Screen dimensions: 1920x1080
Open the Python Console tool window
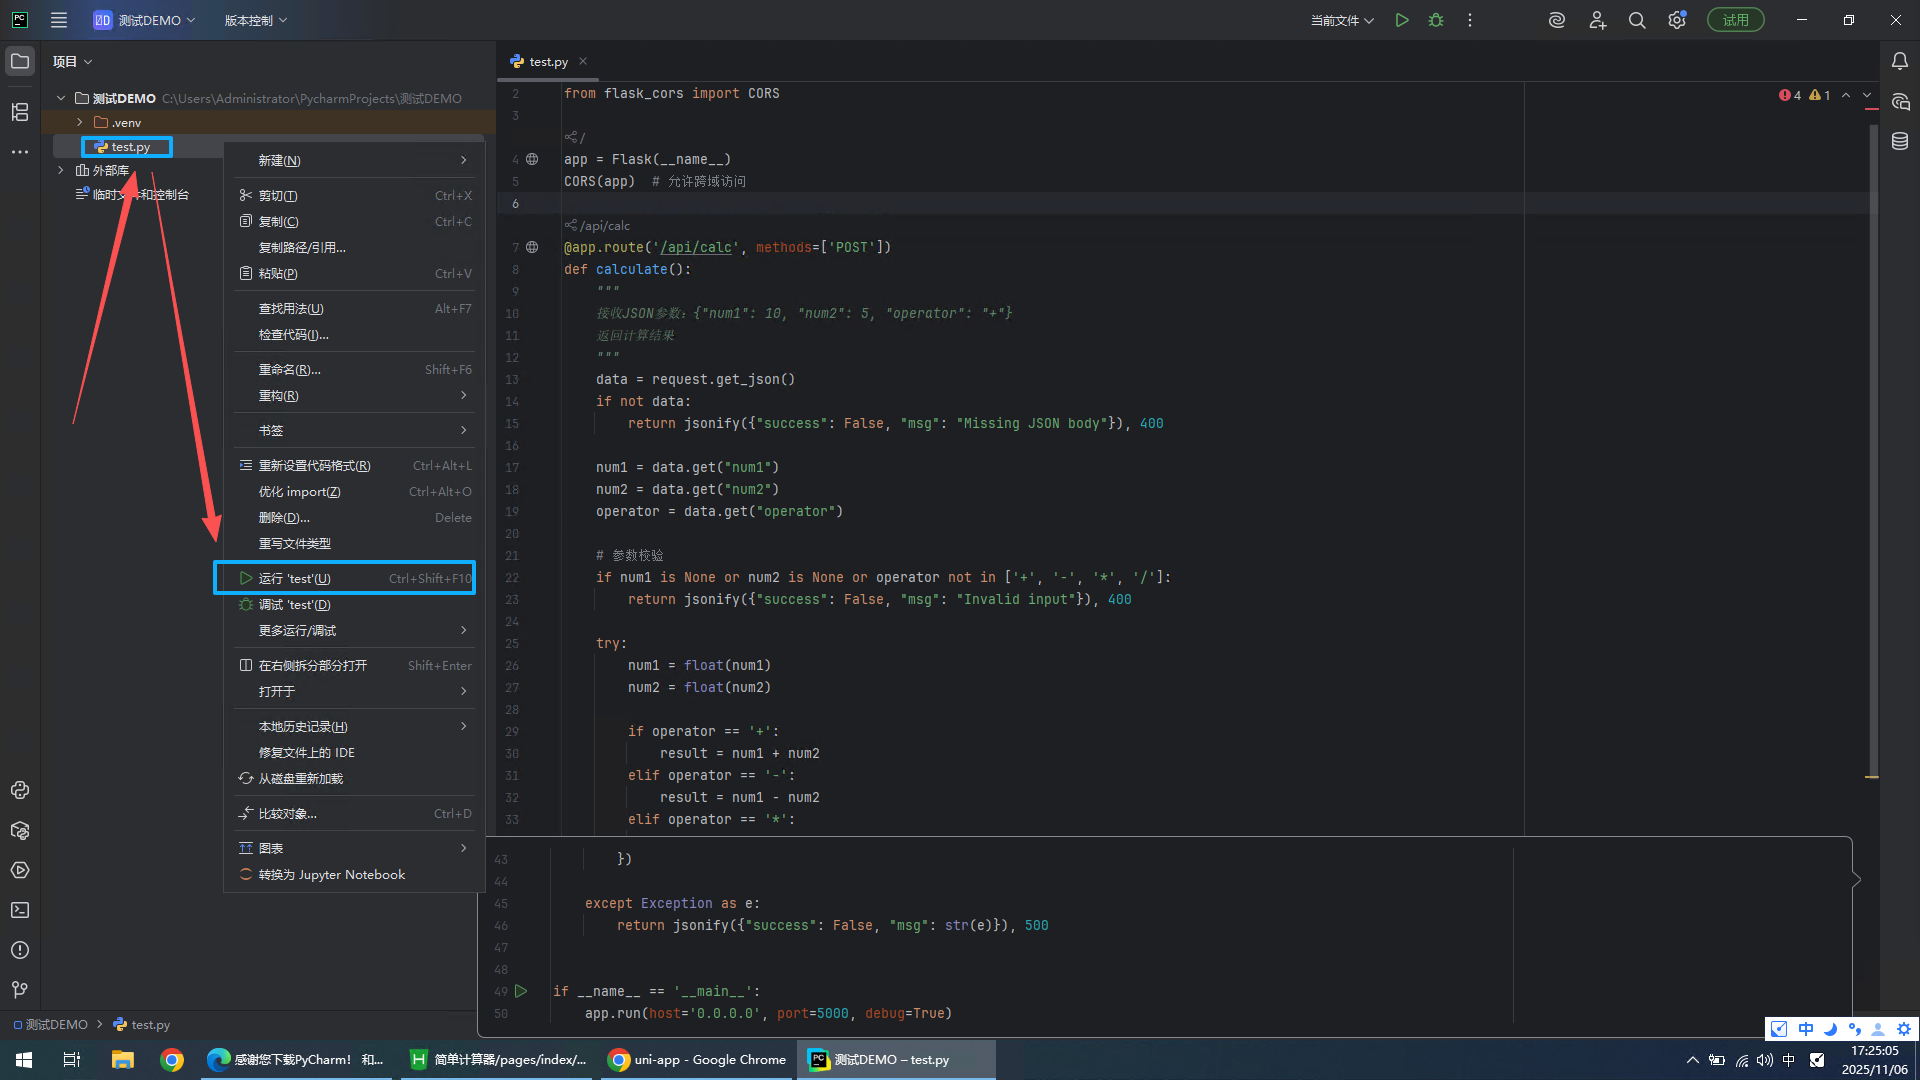point(20,790)
